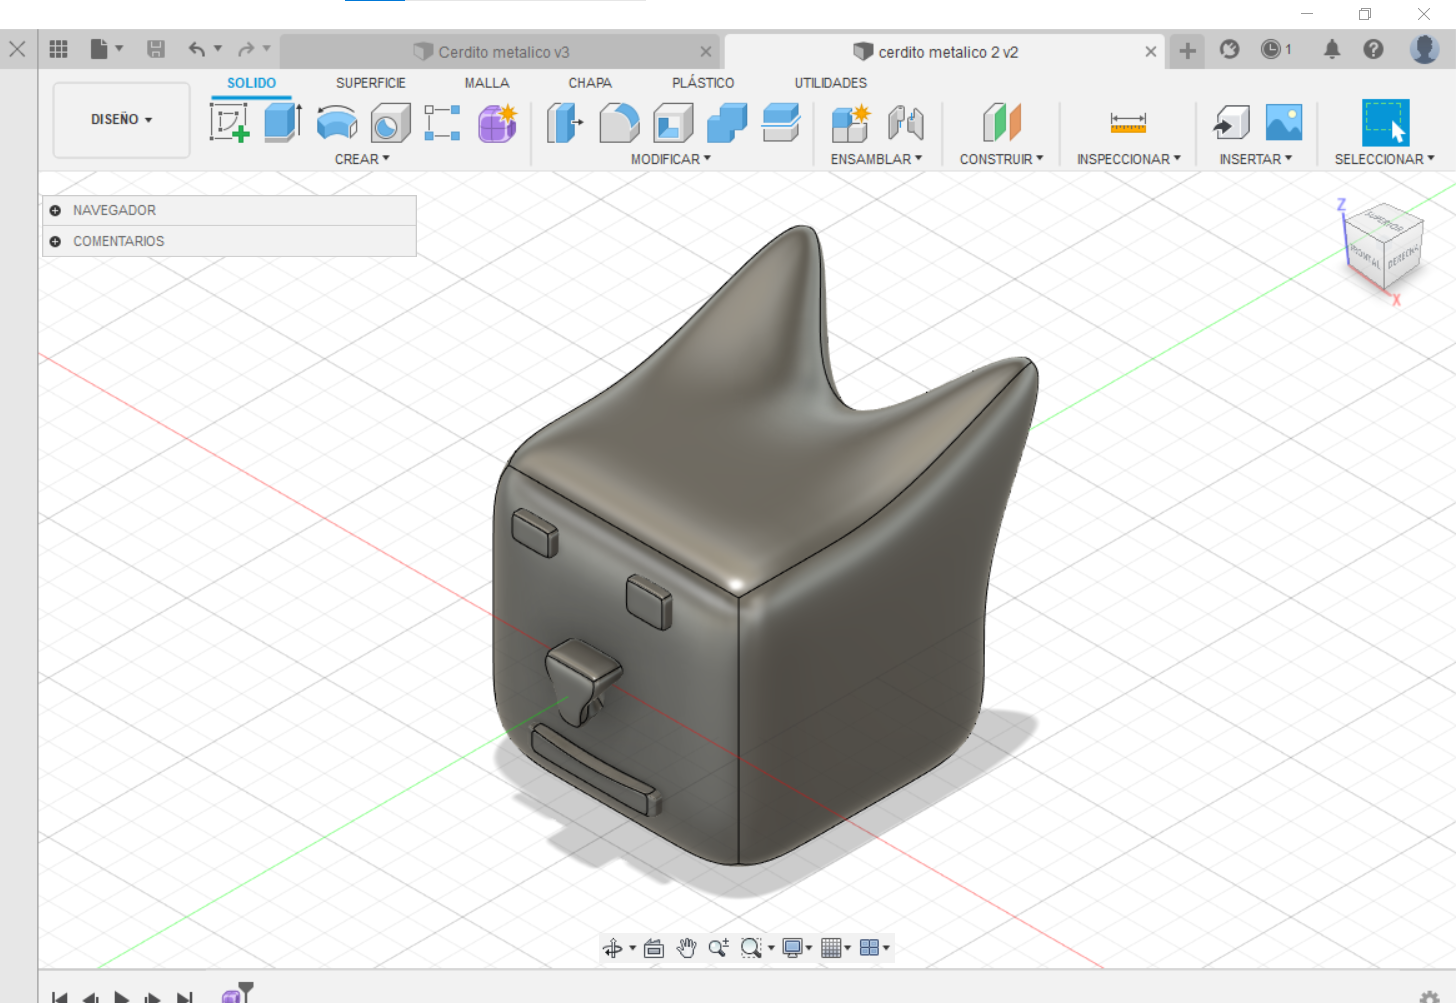
Task: Click the ViewCube orientation cube
Action: [1384, 246]
